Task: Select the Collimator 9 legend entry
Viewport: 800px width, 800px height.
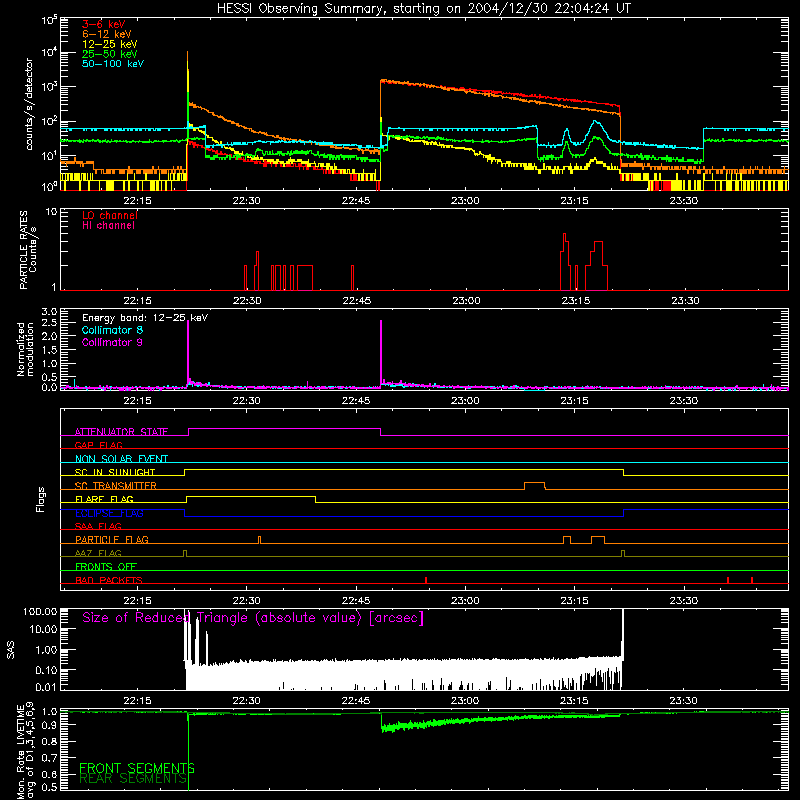Action: coord(112,342)
